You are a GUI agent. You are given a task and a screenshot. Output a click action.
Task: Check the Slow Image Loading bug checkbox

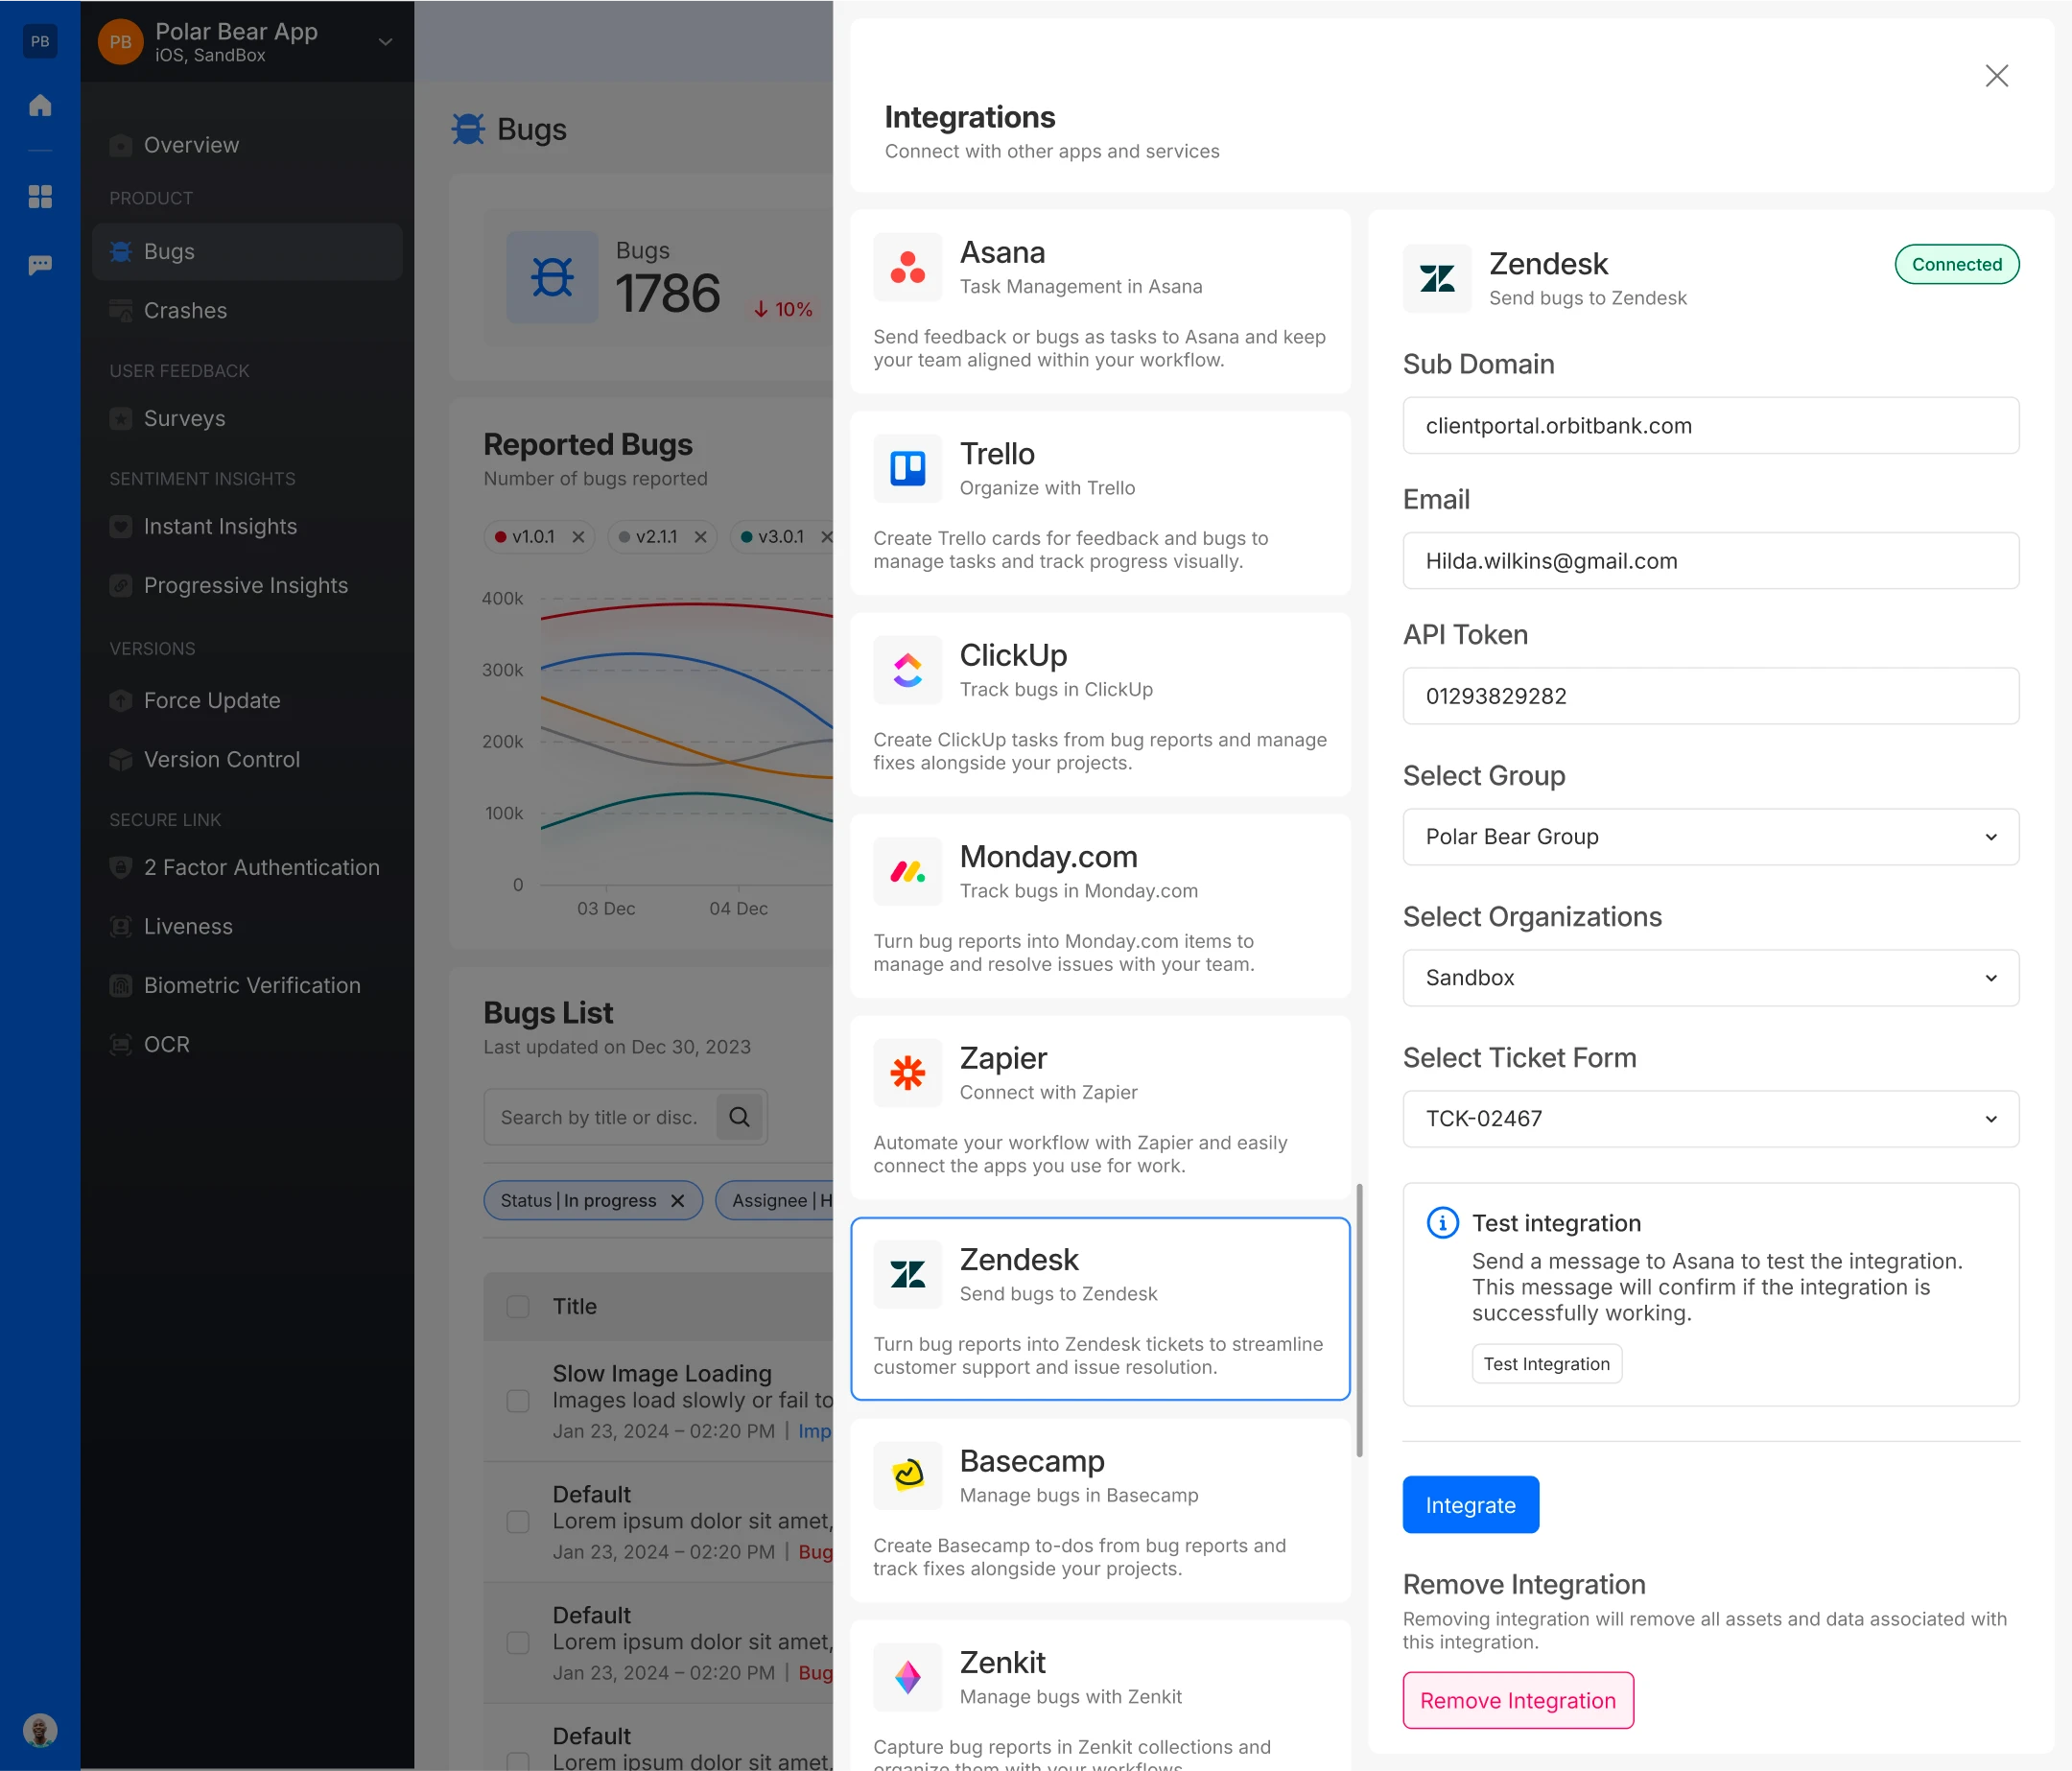point(518,1400)
